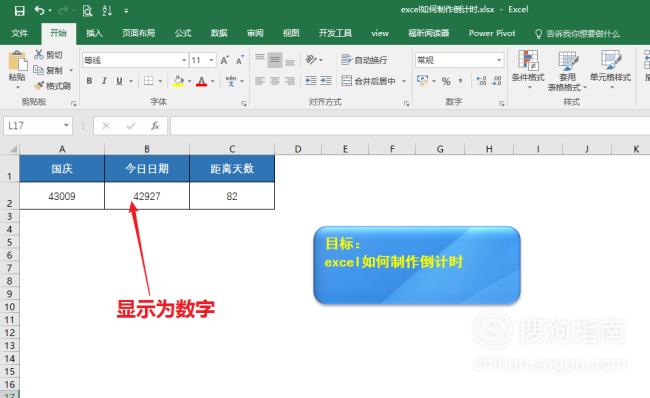Screen dimensions: 650x398
Task: Click the Name Box showing L17
Action: 38,126
